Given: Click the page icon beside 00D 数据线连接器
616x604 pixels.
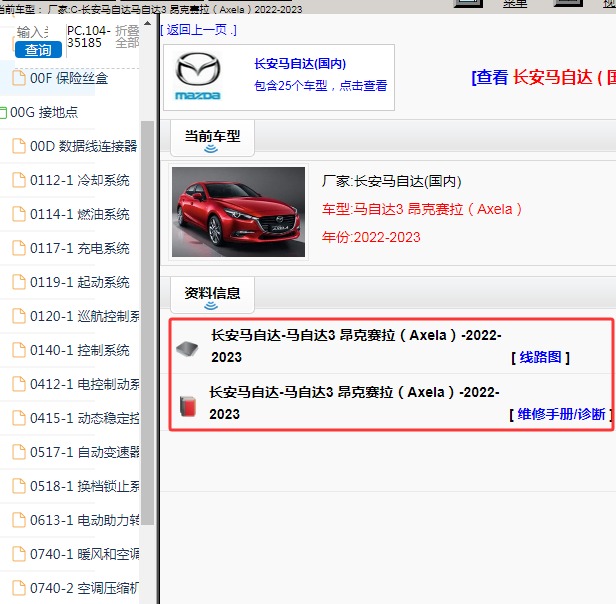Looking at the screenshot, I should [19, 146].
